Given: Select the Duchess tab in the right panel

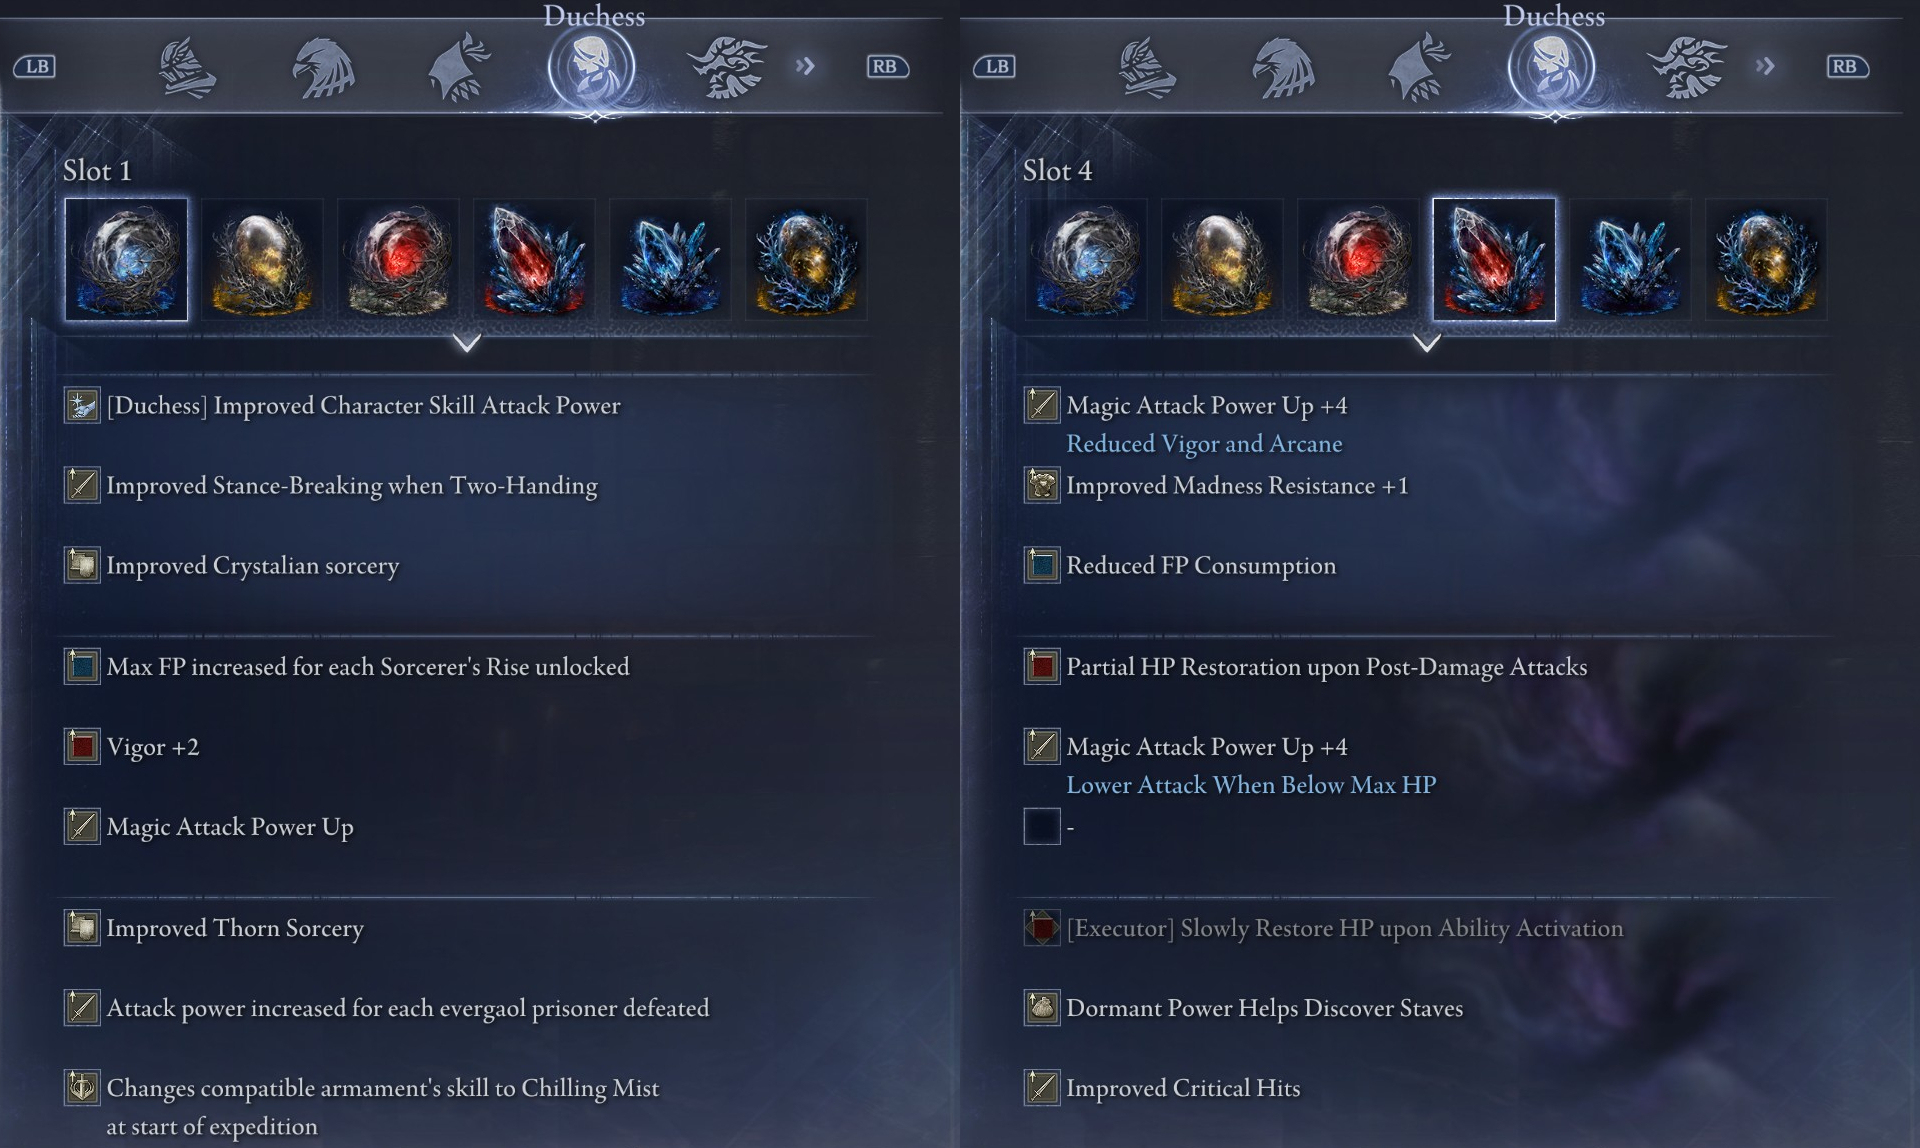Looking at the screenshot, I should point(1551,68).
